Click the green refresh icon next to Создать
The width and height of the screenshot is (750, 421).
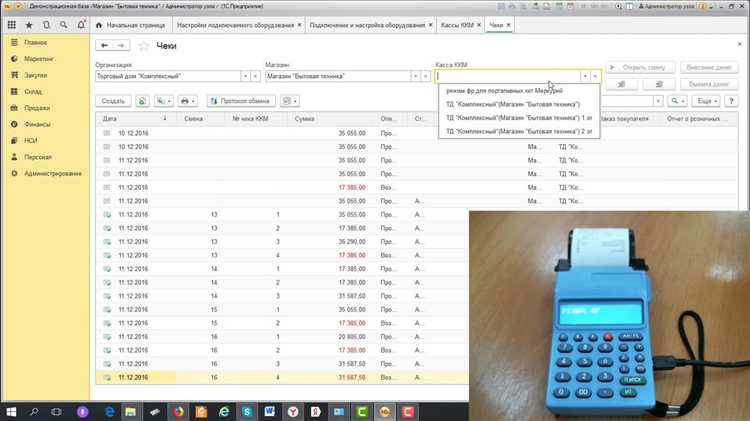click(142, 101)
